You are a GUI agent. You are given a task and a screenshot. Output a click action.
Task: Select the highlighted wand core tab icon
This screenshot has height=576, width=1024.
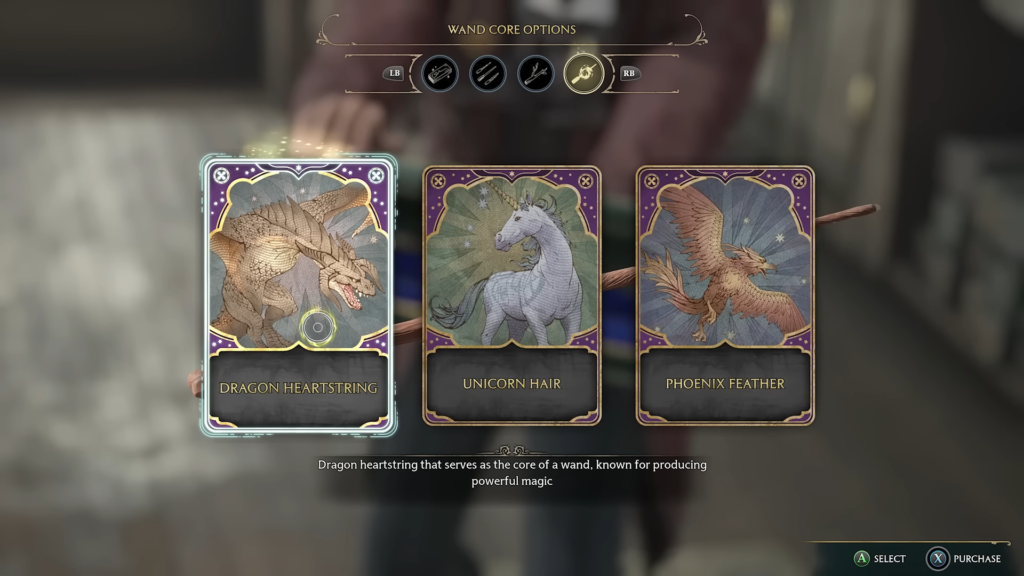tap(584, 73)
